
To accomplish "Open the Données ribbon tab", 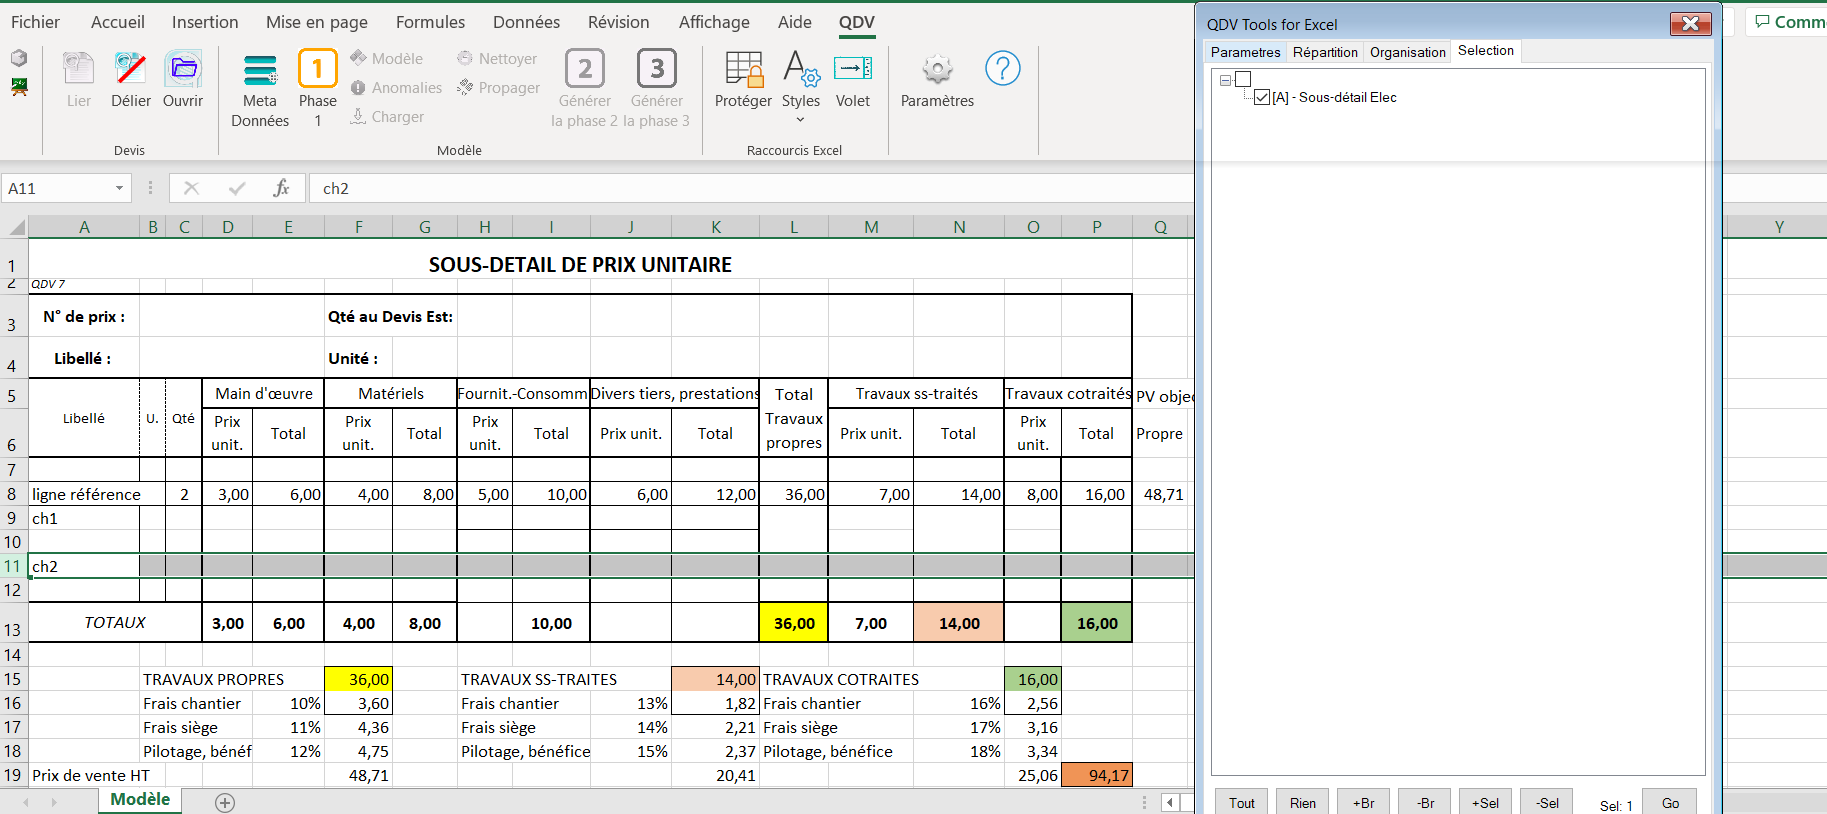I will (x=526, y=22).
